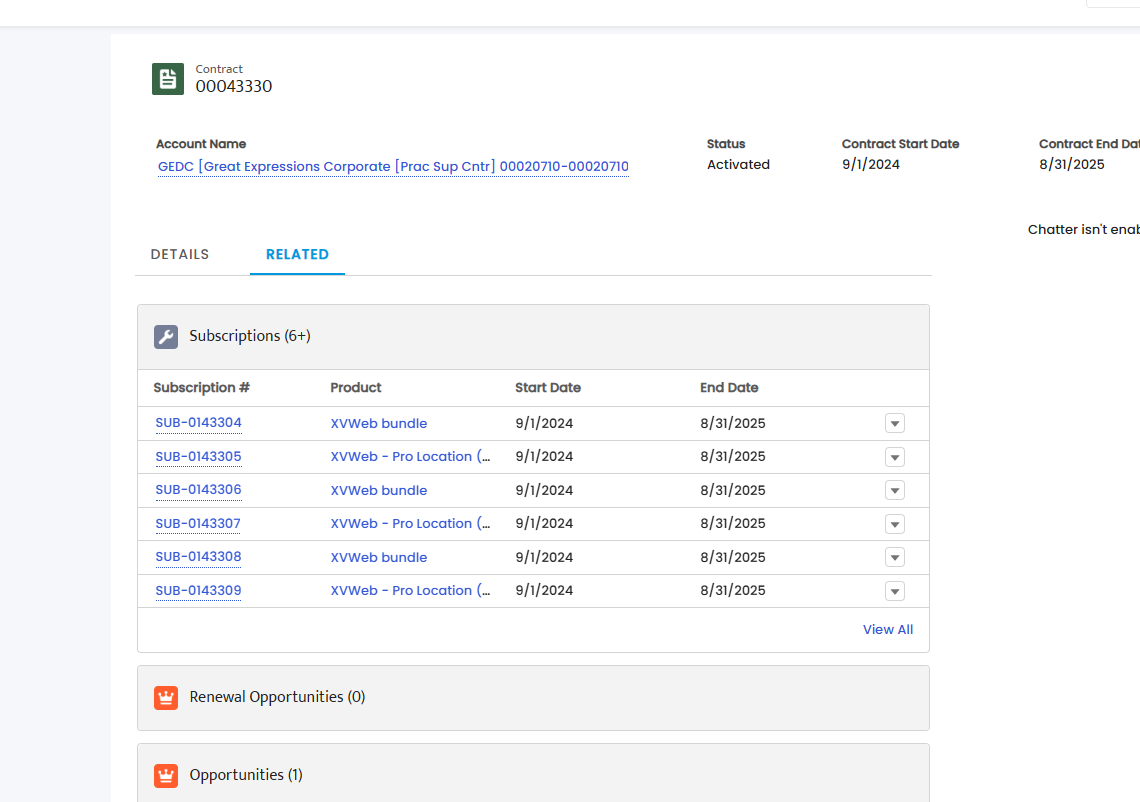The width and height of the screenshot is (1140, 802).
Task: Open XVWeb - Pro Location product for SUB-0143305
Action: pyautogui.click(x=411, y=457)
